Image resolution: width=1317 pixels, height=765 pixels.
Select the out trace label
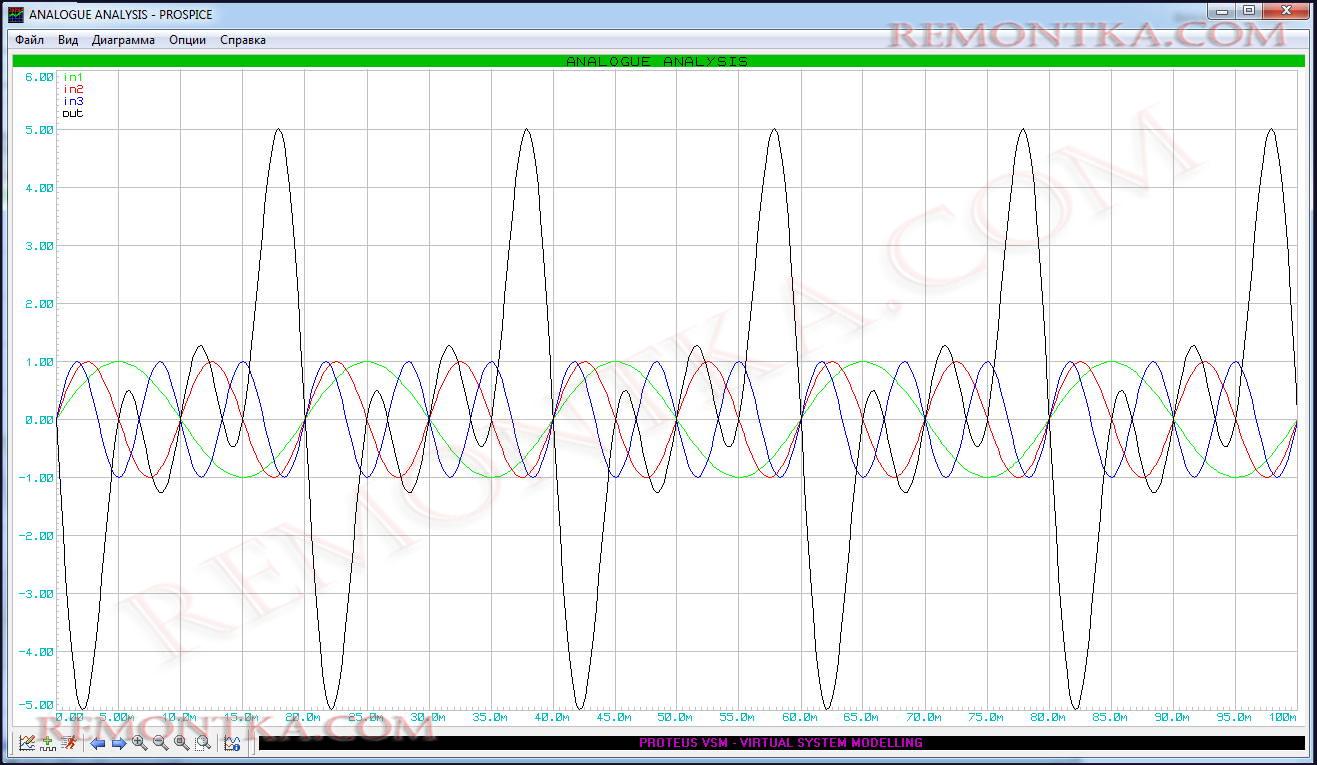pos(73,113)
